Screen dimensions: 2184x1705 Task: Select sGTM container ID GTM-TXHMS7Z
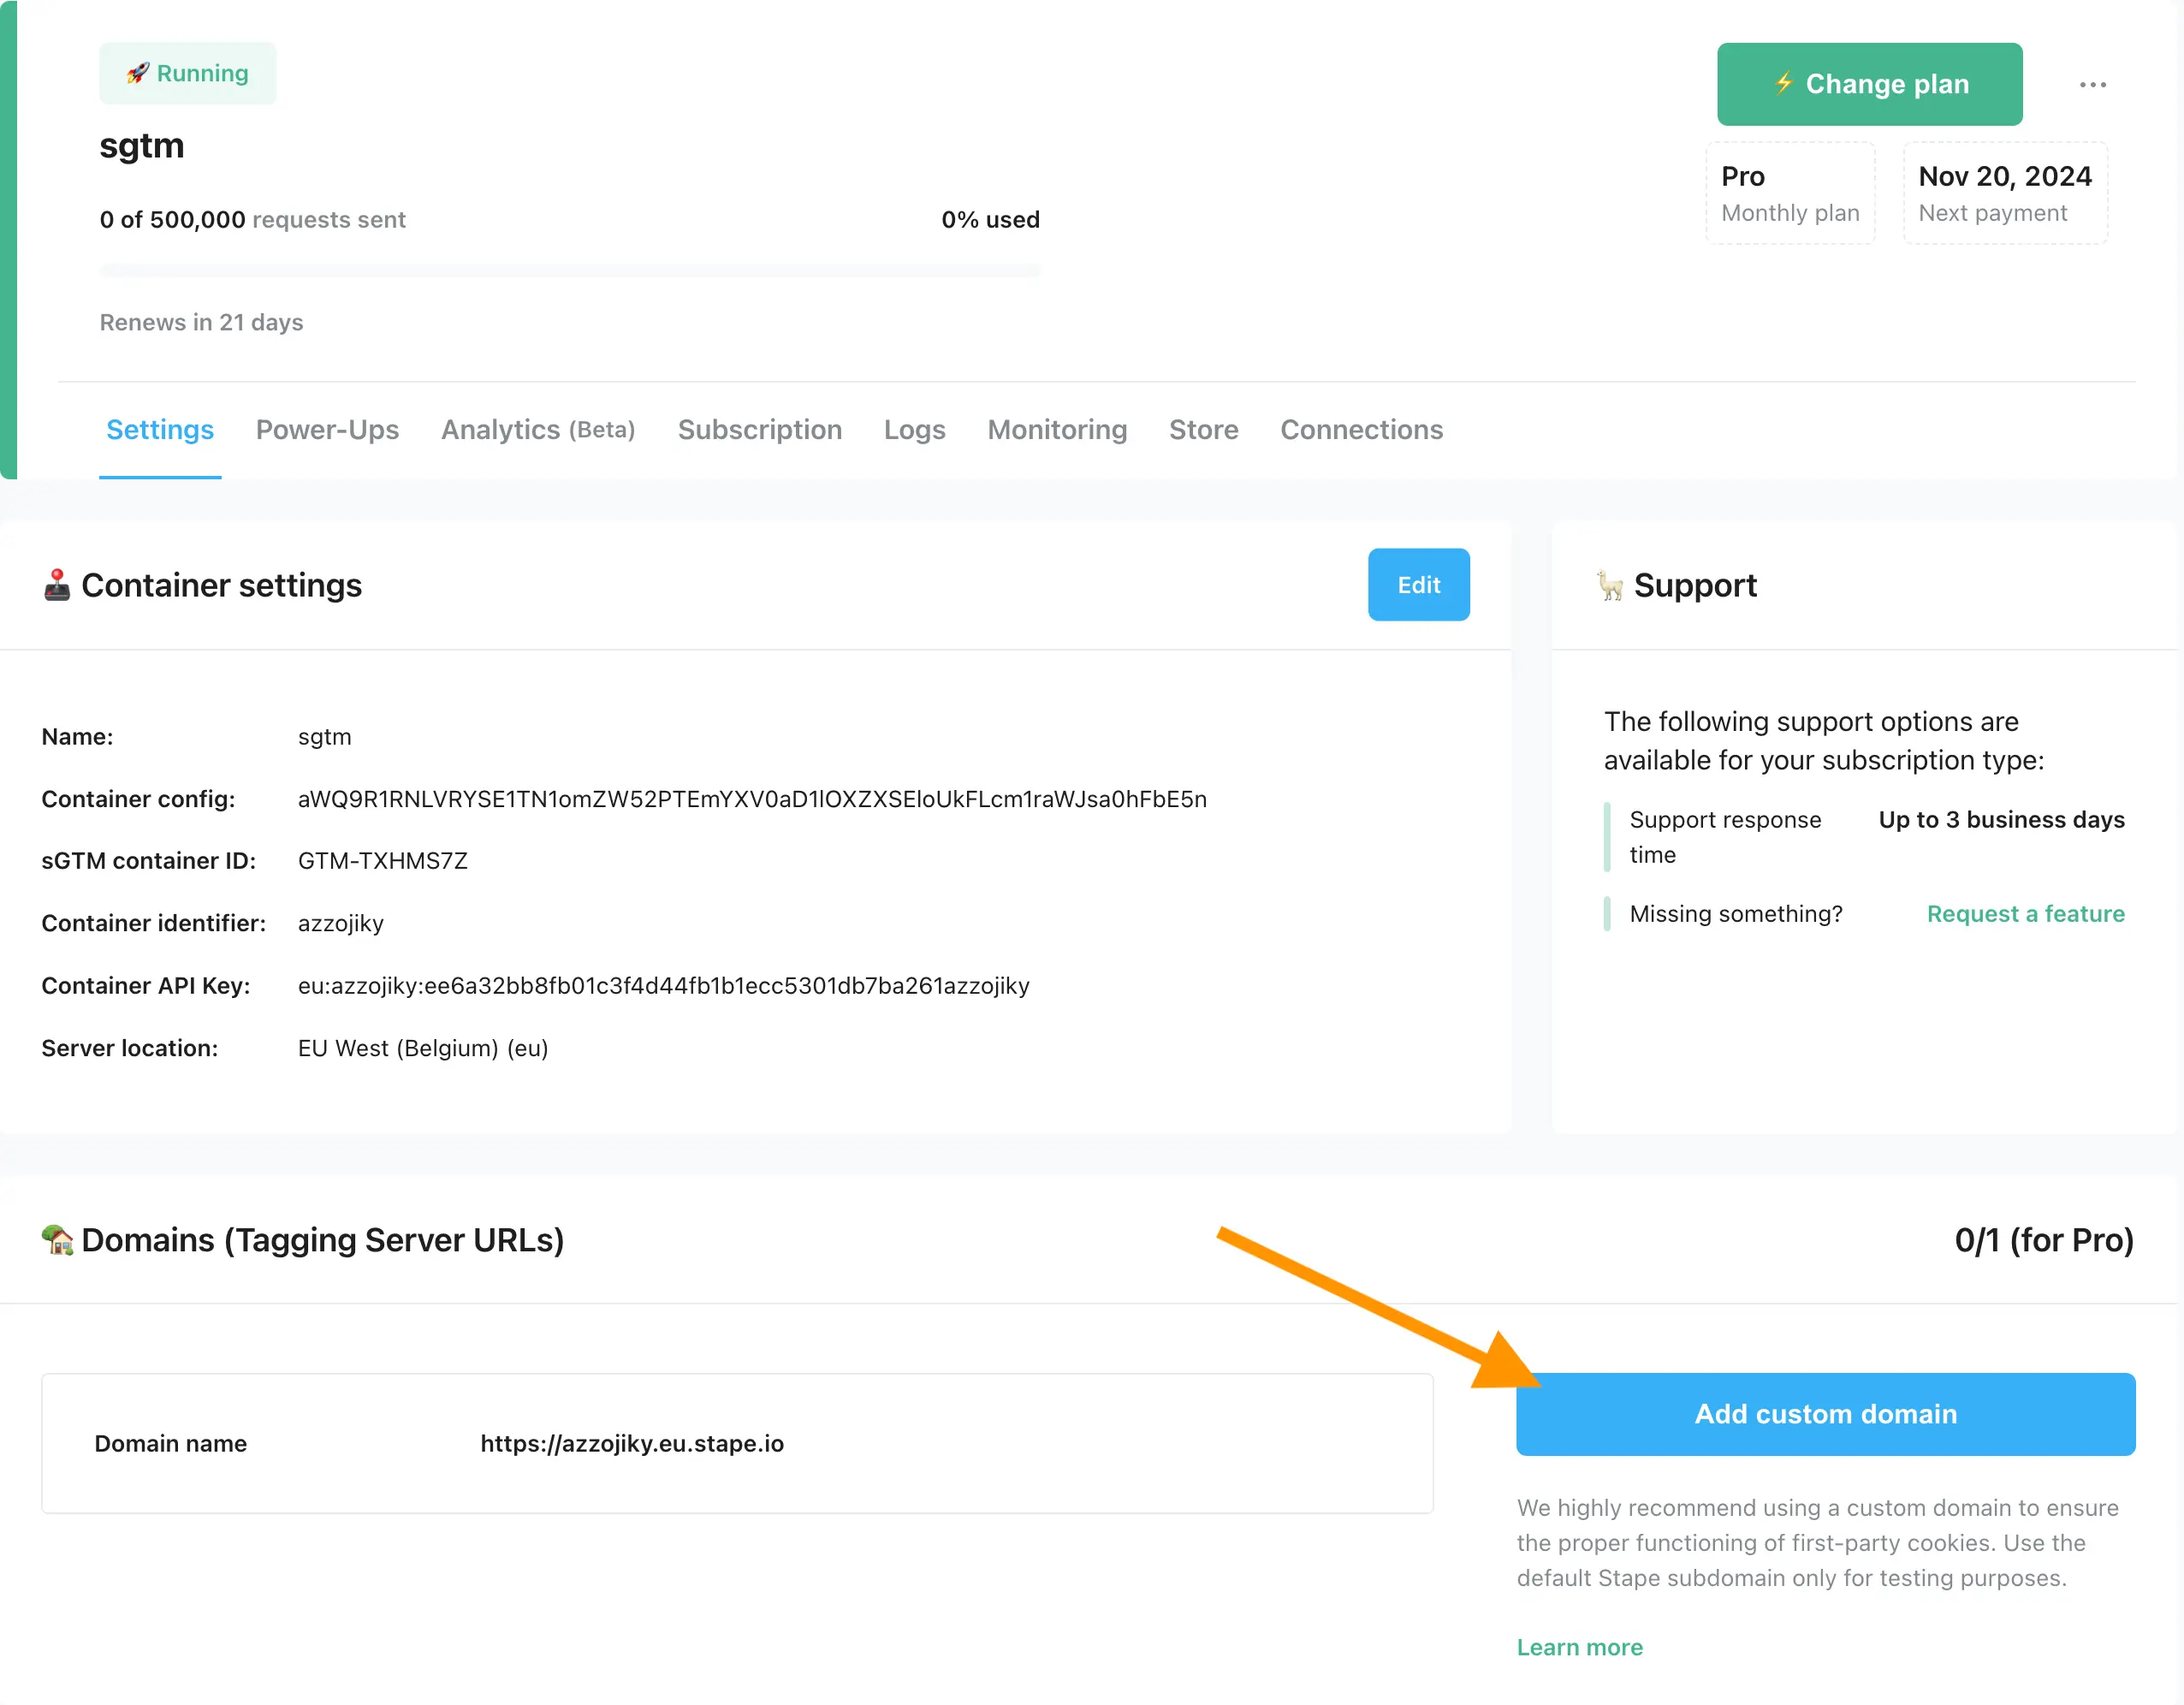pyautogui.click(x=382, y=861)
